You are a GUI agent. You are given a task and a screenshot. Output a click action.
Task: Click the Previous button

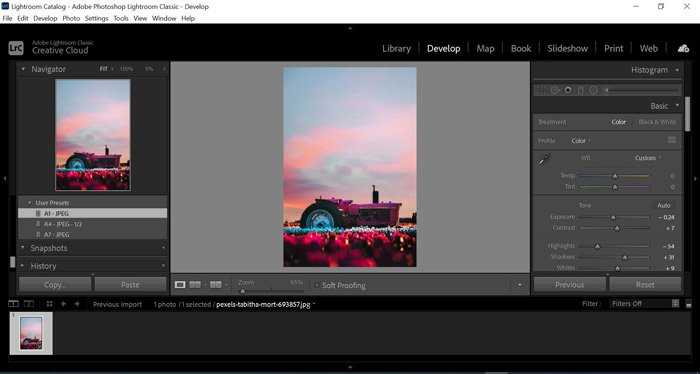(x=570, y=284)
